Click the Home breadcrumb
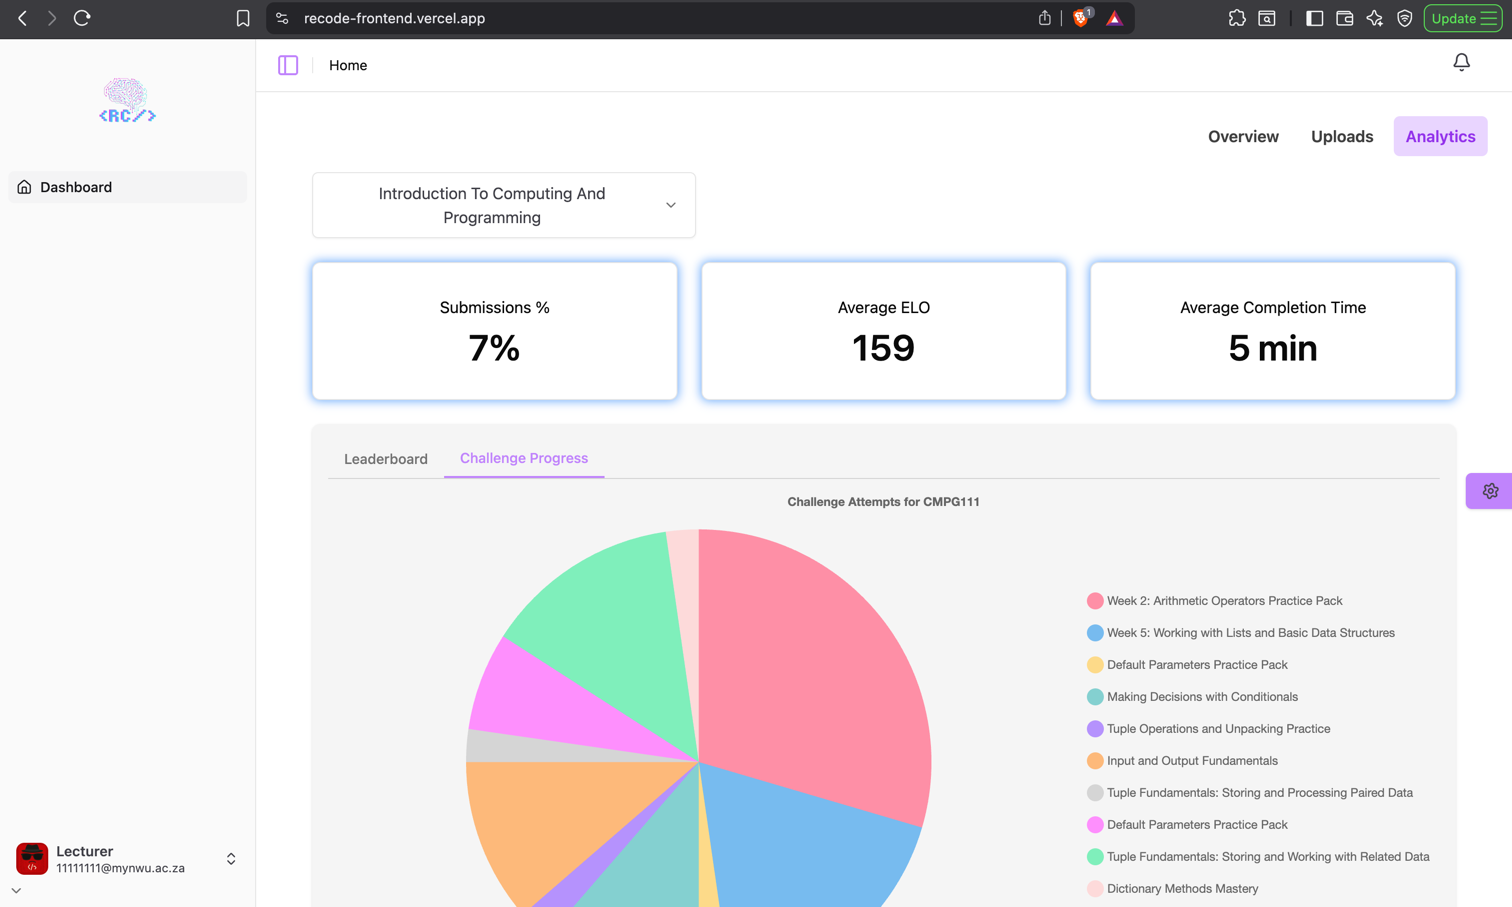 pos(348,65)
